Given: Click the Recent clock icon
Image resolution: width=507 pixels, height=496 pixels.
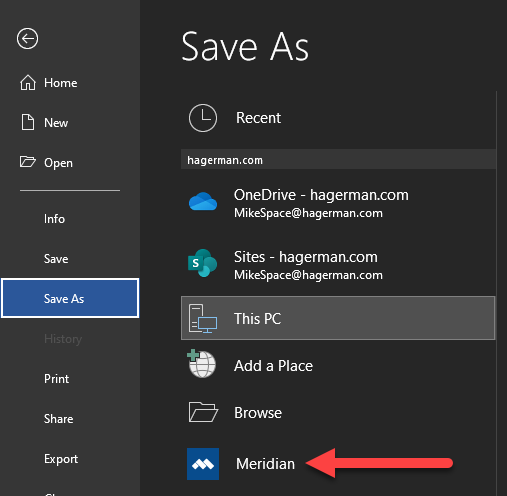Looking at the screenshot, I should pos(203,118).
